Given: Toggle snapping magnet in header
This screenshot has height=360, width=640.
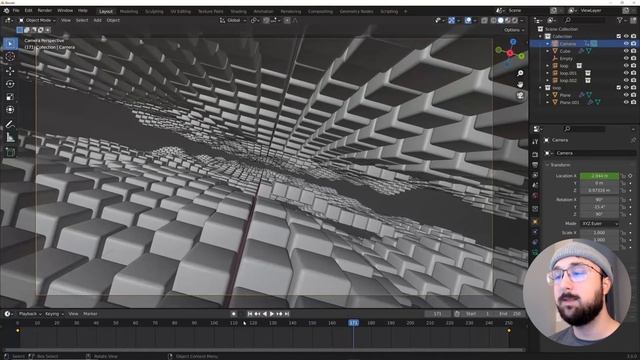Looking at the screenshot, I should (x=266, y=20).
